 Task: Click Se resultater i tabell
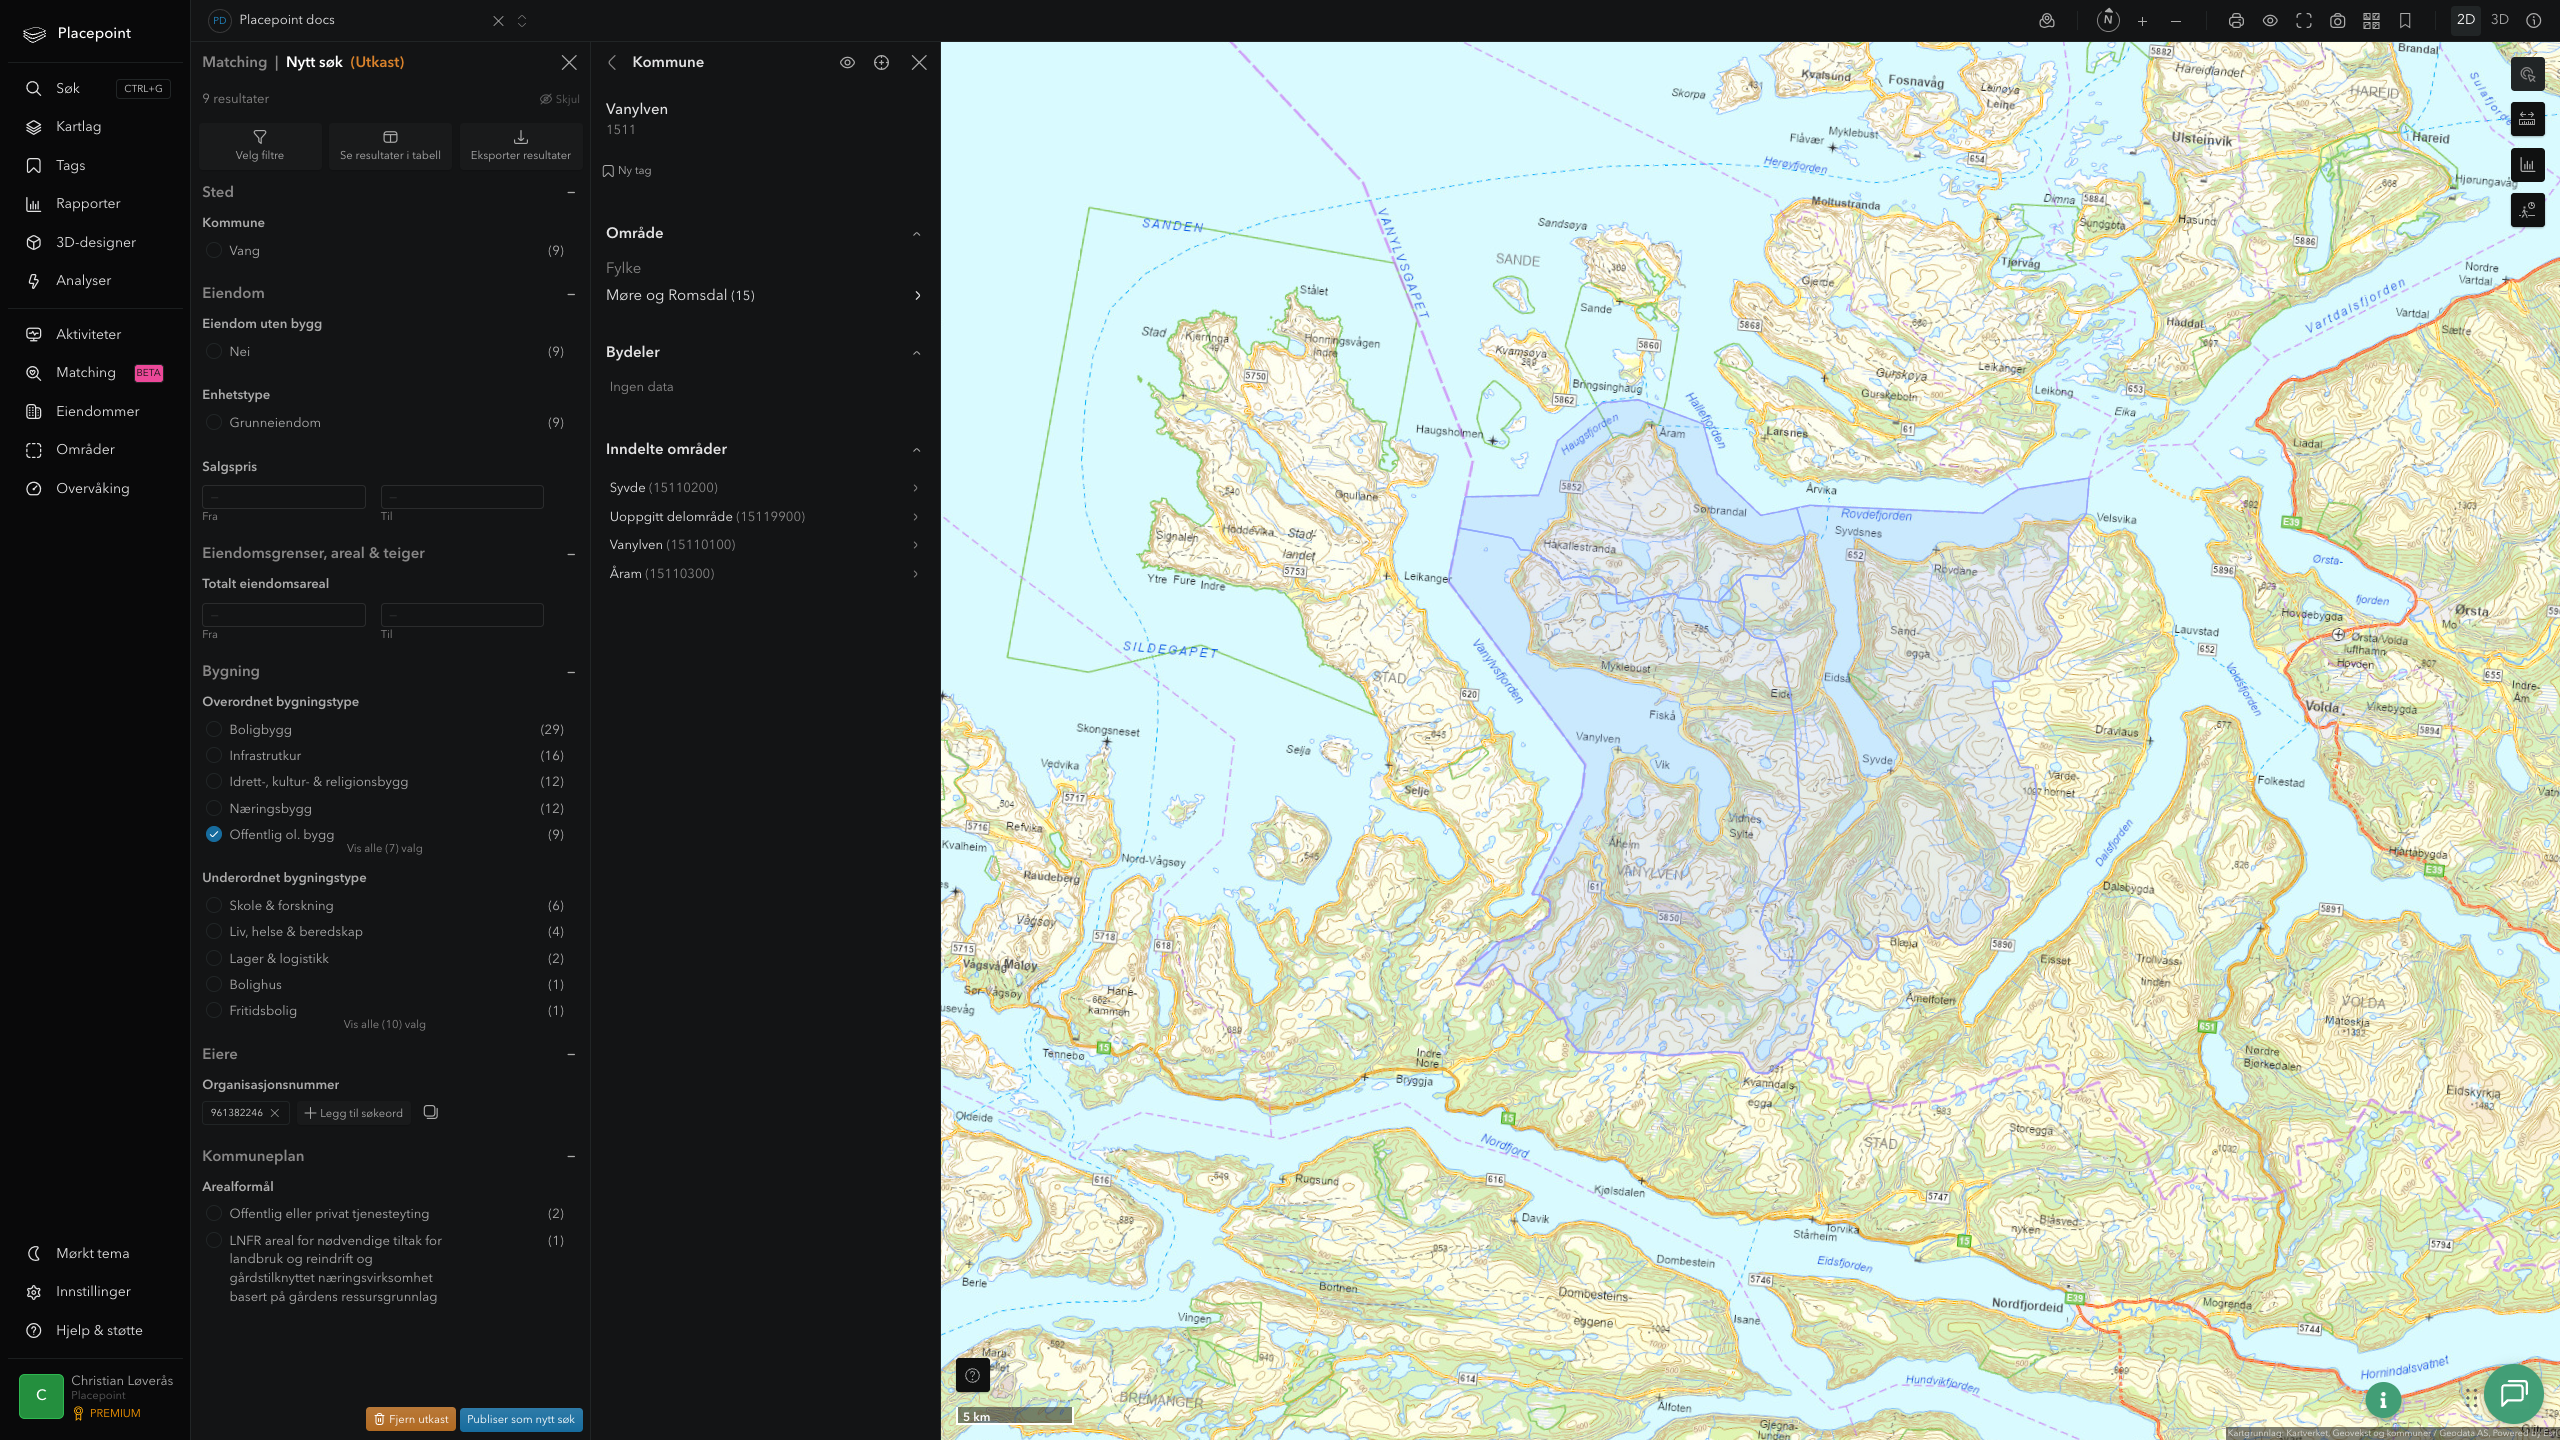[390, 145]
